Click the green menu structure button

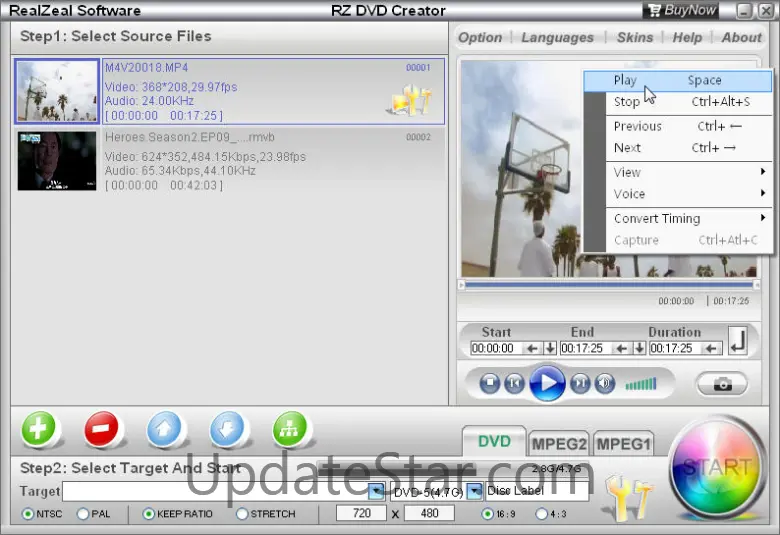pos(290,428)
